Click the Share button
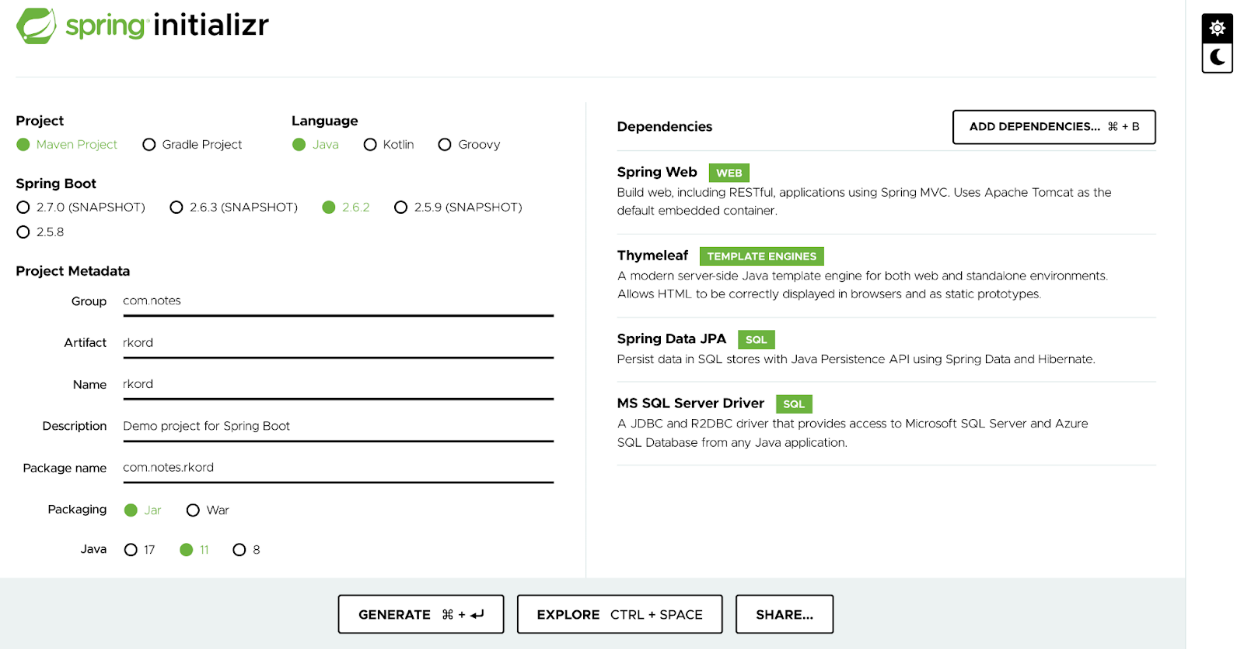This screenshot has width=1244, height=649. click(x=785, y=615)
